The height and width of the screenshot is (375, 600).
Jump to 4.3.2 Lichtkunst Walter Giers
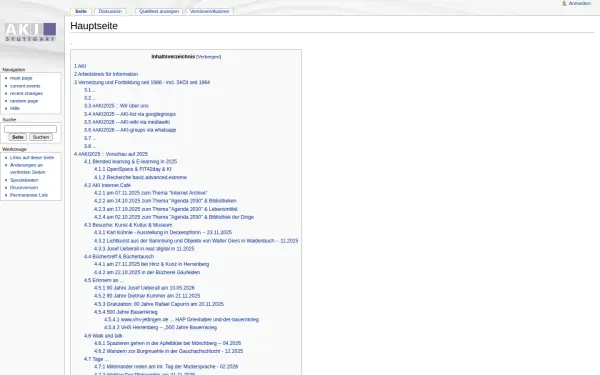point(196,241)
